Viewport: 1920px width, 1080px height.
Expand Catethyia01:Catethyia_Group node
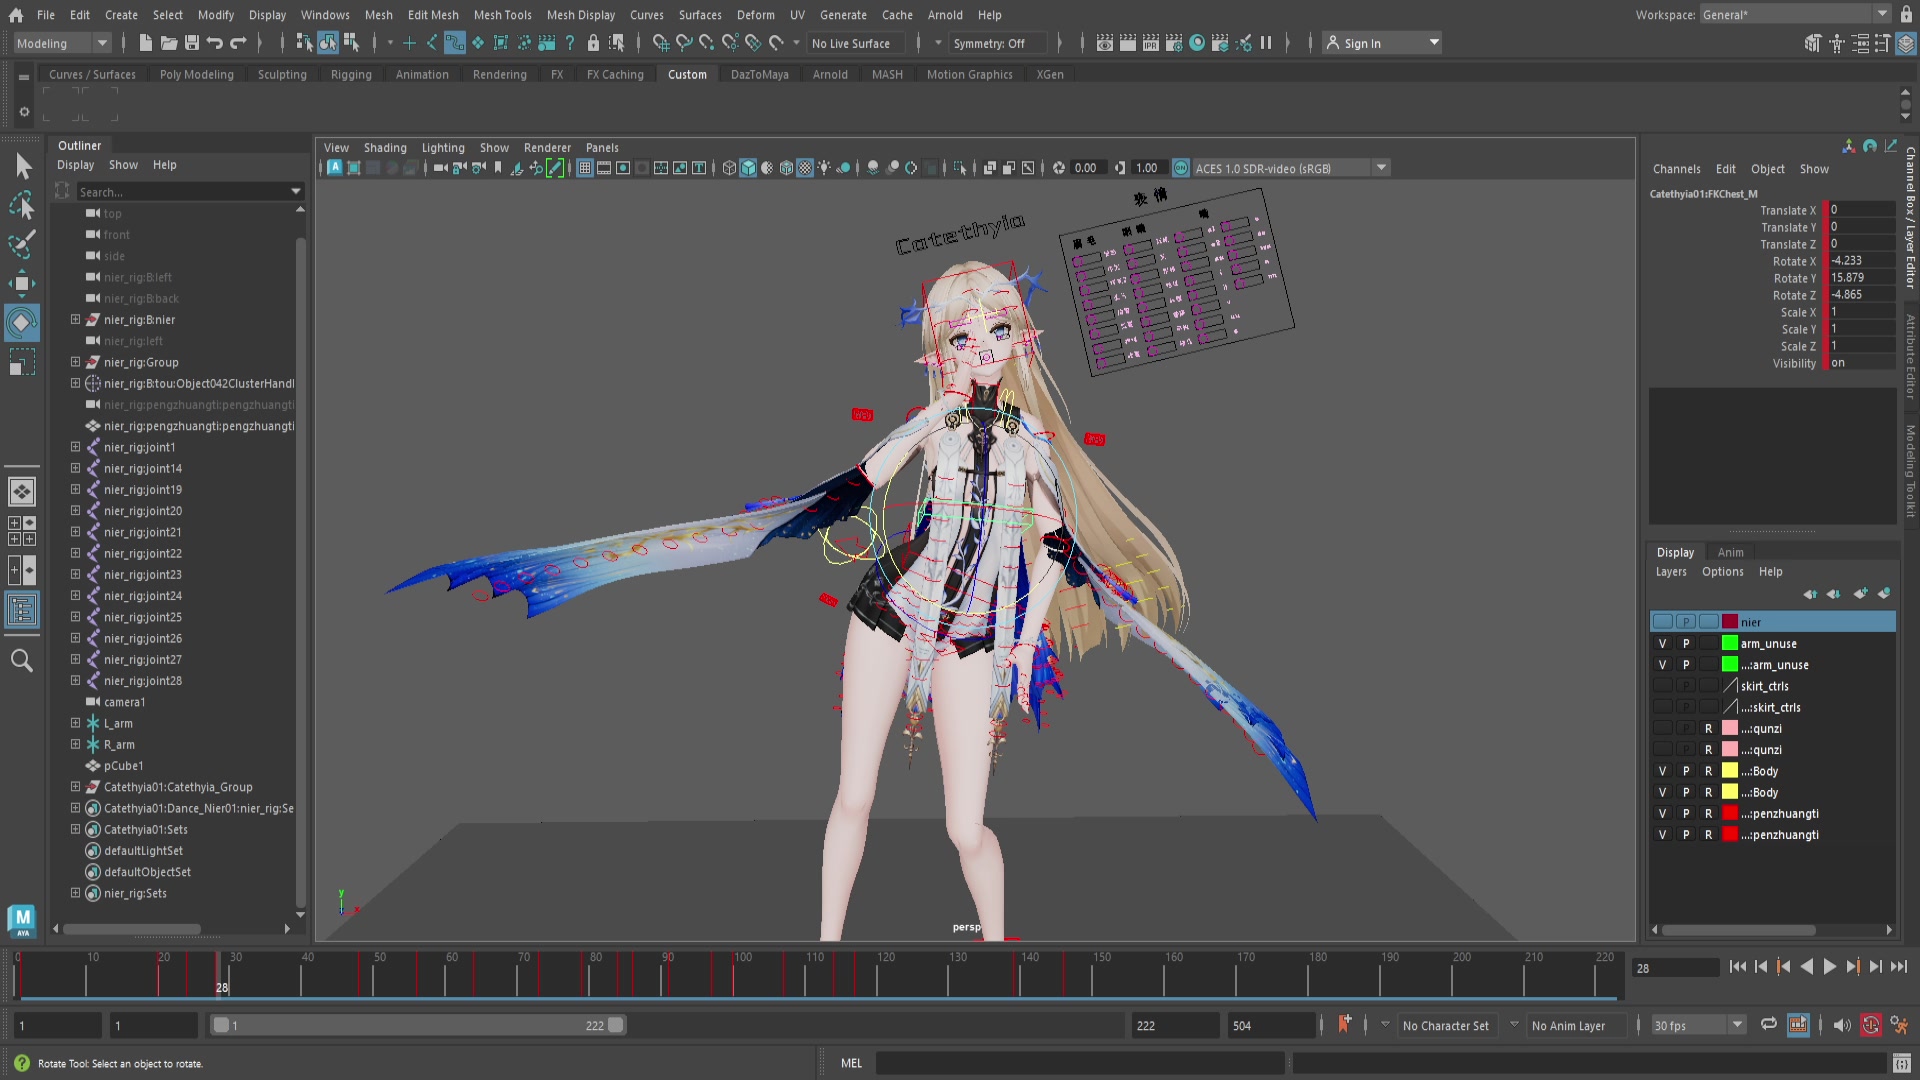click(75, 787)
